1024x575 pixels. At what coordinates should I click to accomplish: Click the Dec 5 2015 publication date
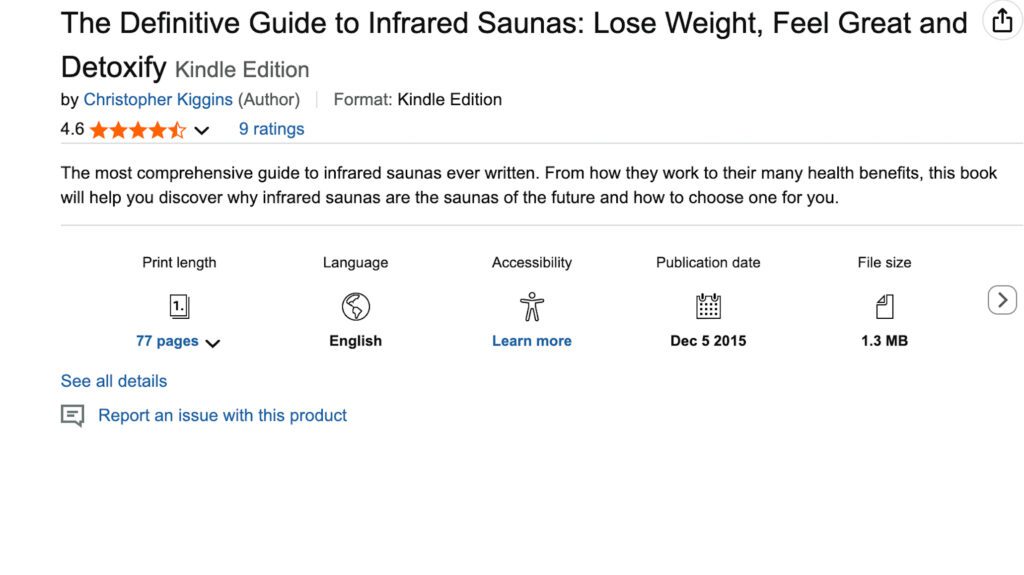[708, 341]
